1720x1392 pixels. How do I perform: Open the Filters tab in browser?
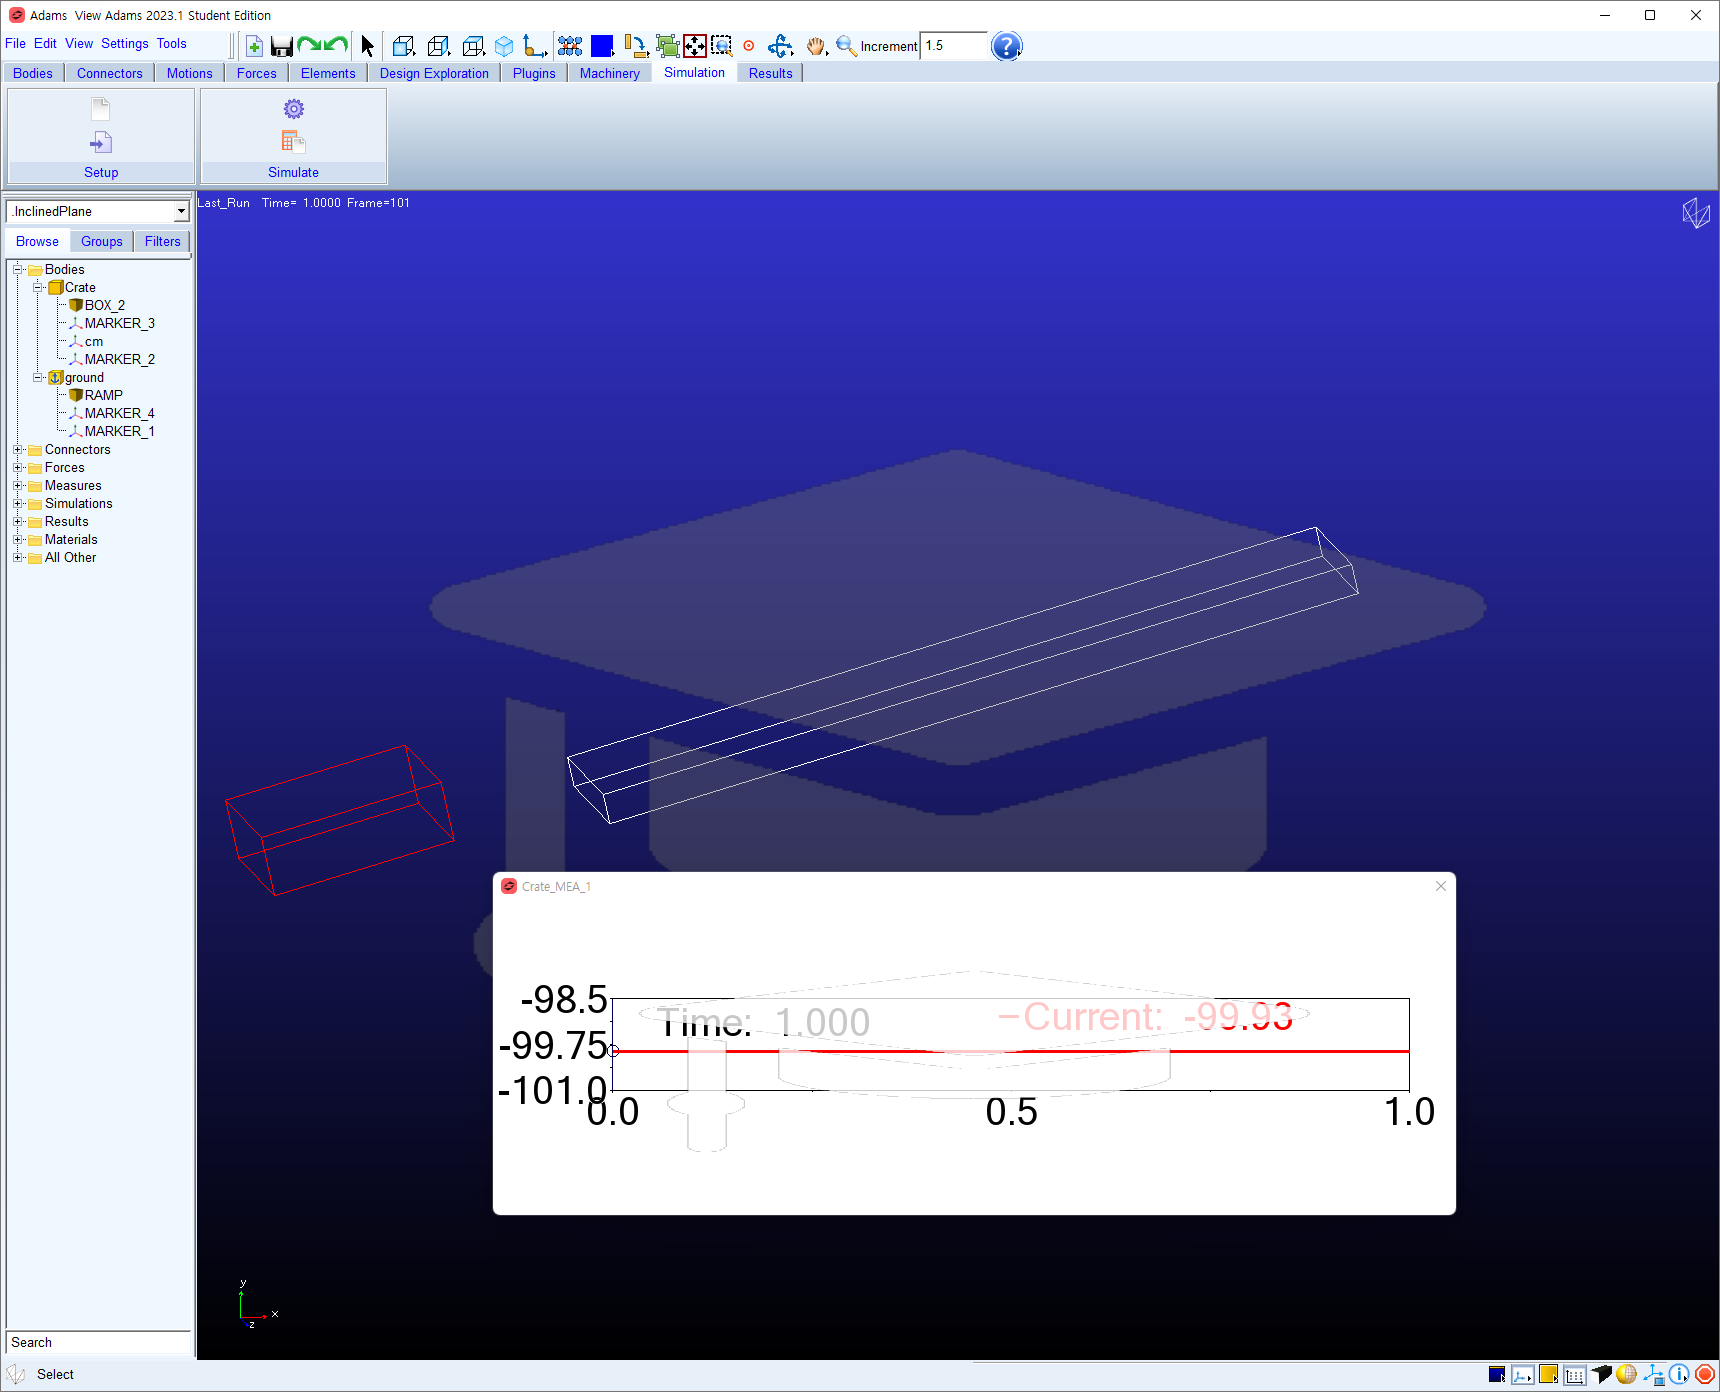[x=162, y=242]
